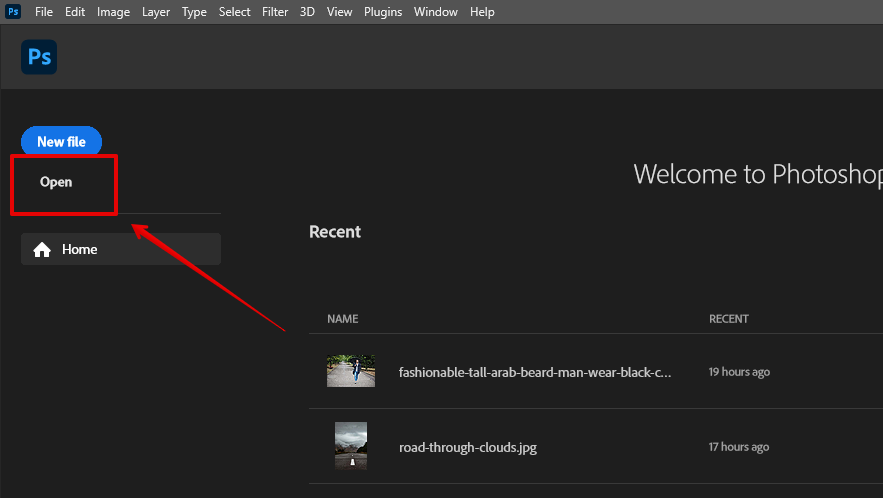883x498 pixels.
Task: Open the View menu
Action: point(340,12)
